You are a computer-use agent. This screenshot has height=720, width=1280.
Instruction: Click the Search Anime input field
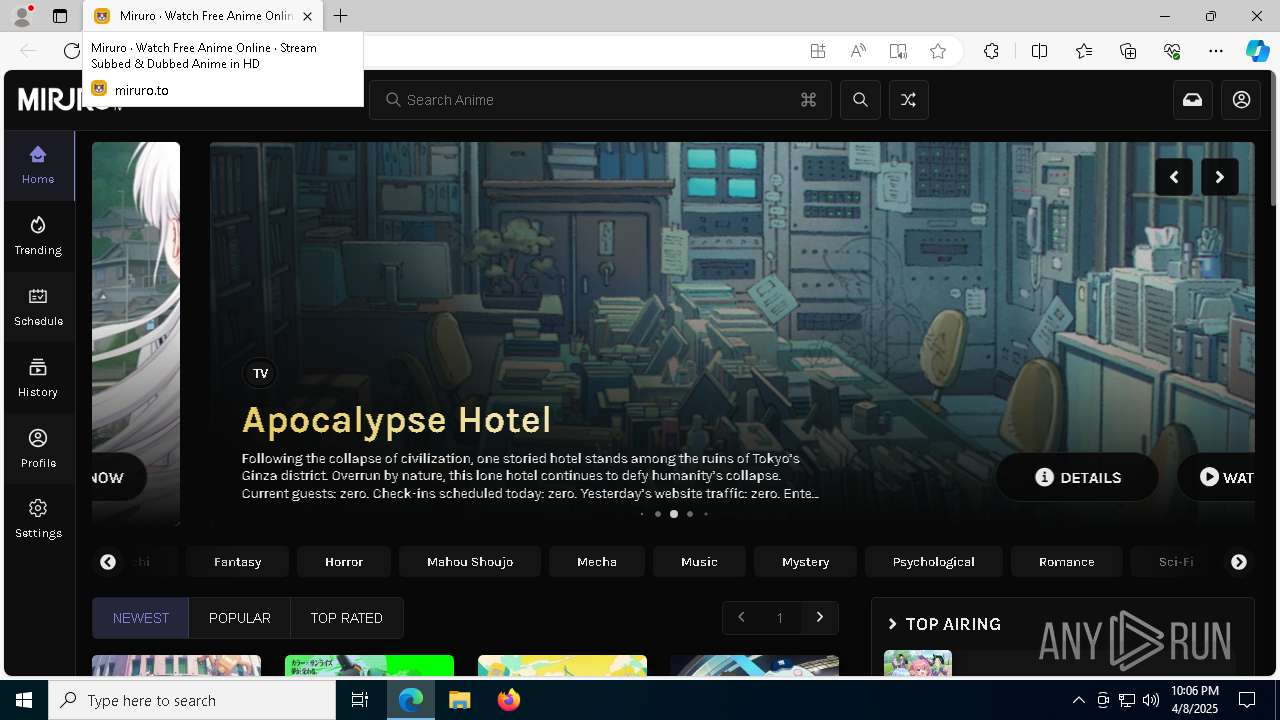[x=600, y=100]
